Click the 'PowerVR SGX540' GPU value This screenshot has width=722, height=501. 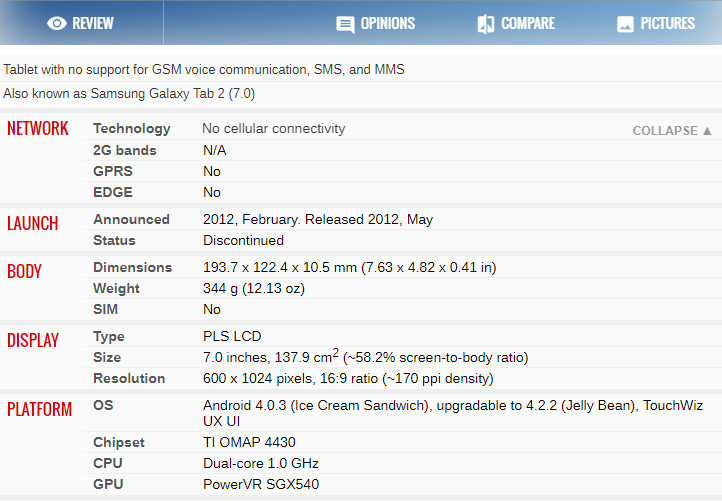coord(261,484)
